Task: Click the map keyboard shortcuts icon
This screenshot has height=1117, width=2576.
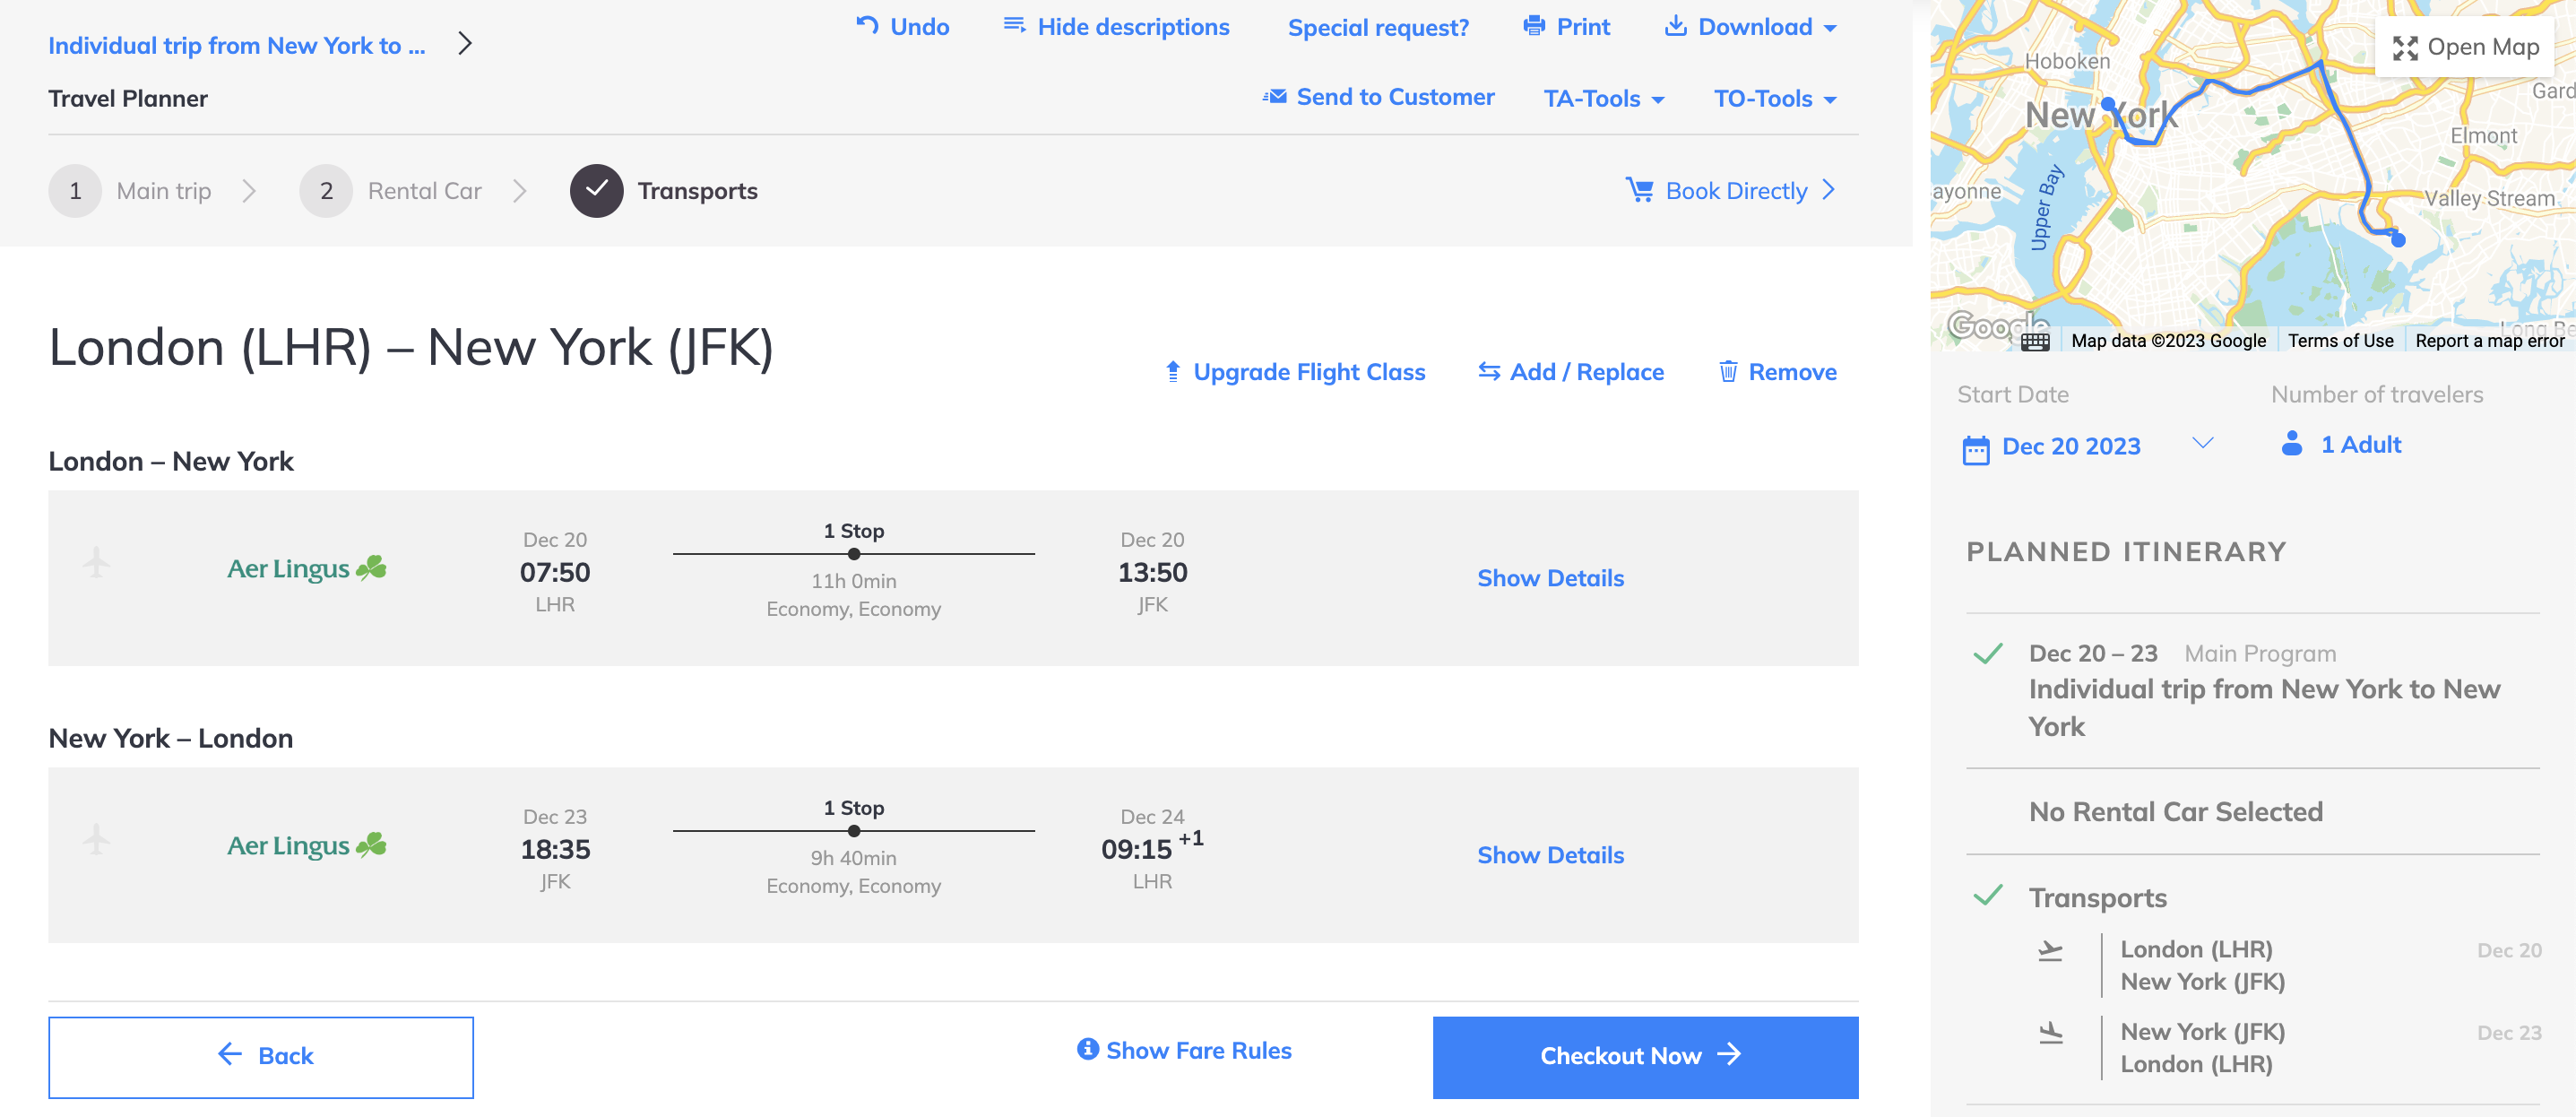Action: (x=2034, y=342)
